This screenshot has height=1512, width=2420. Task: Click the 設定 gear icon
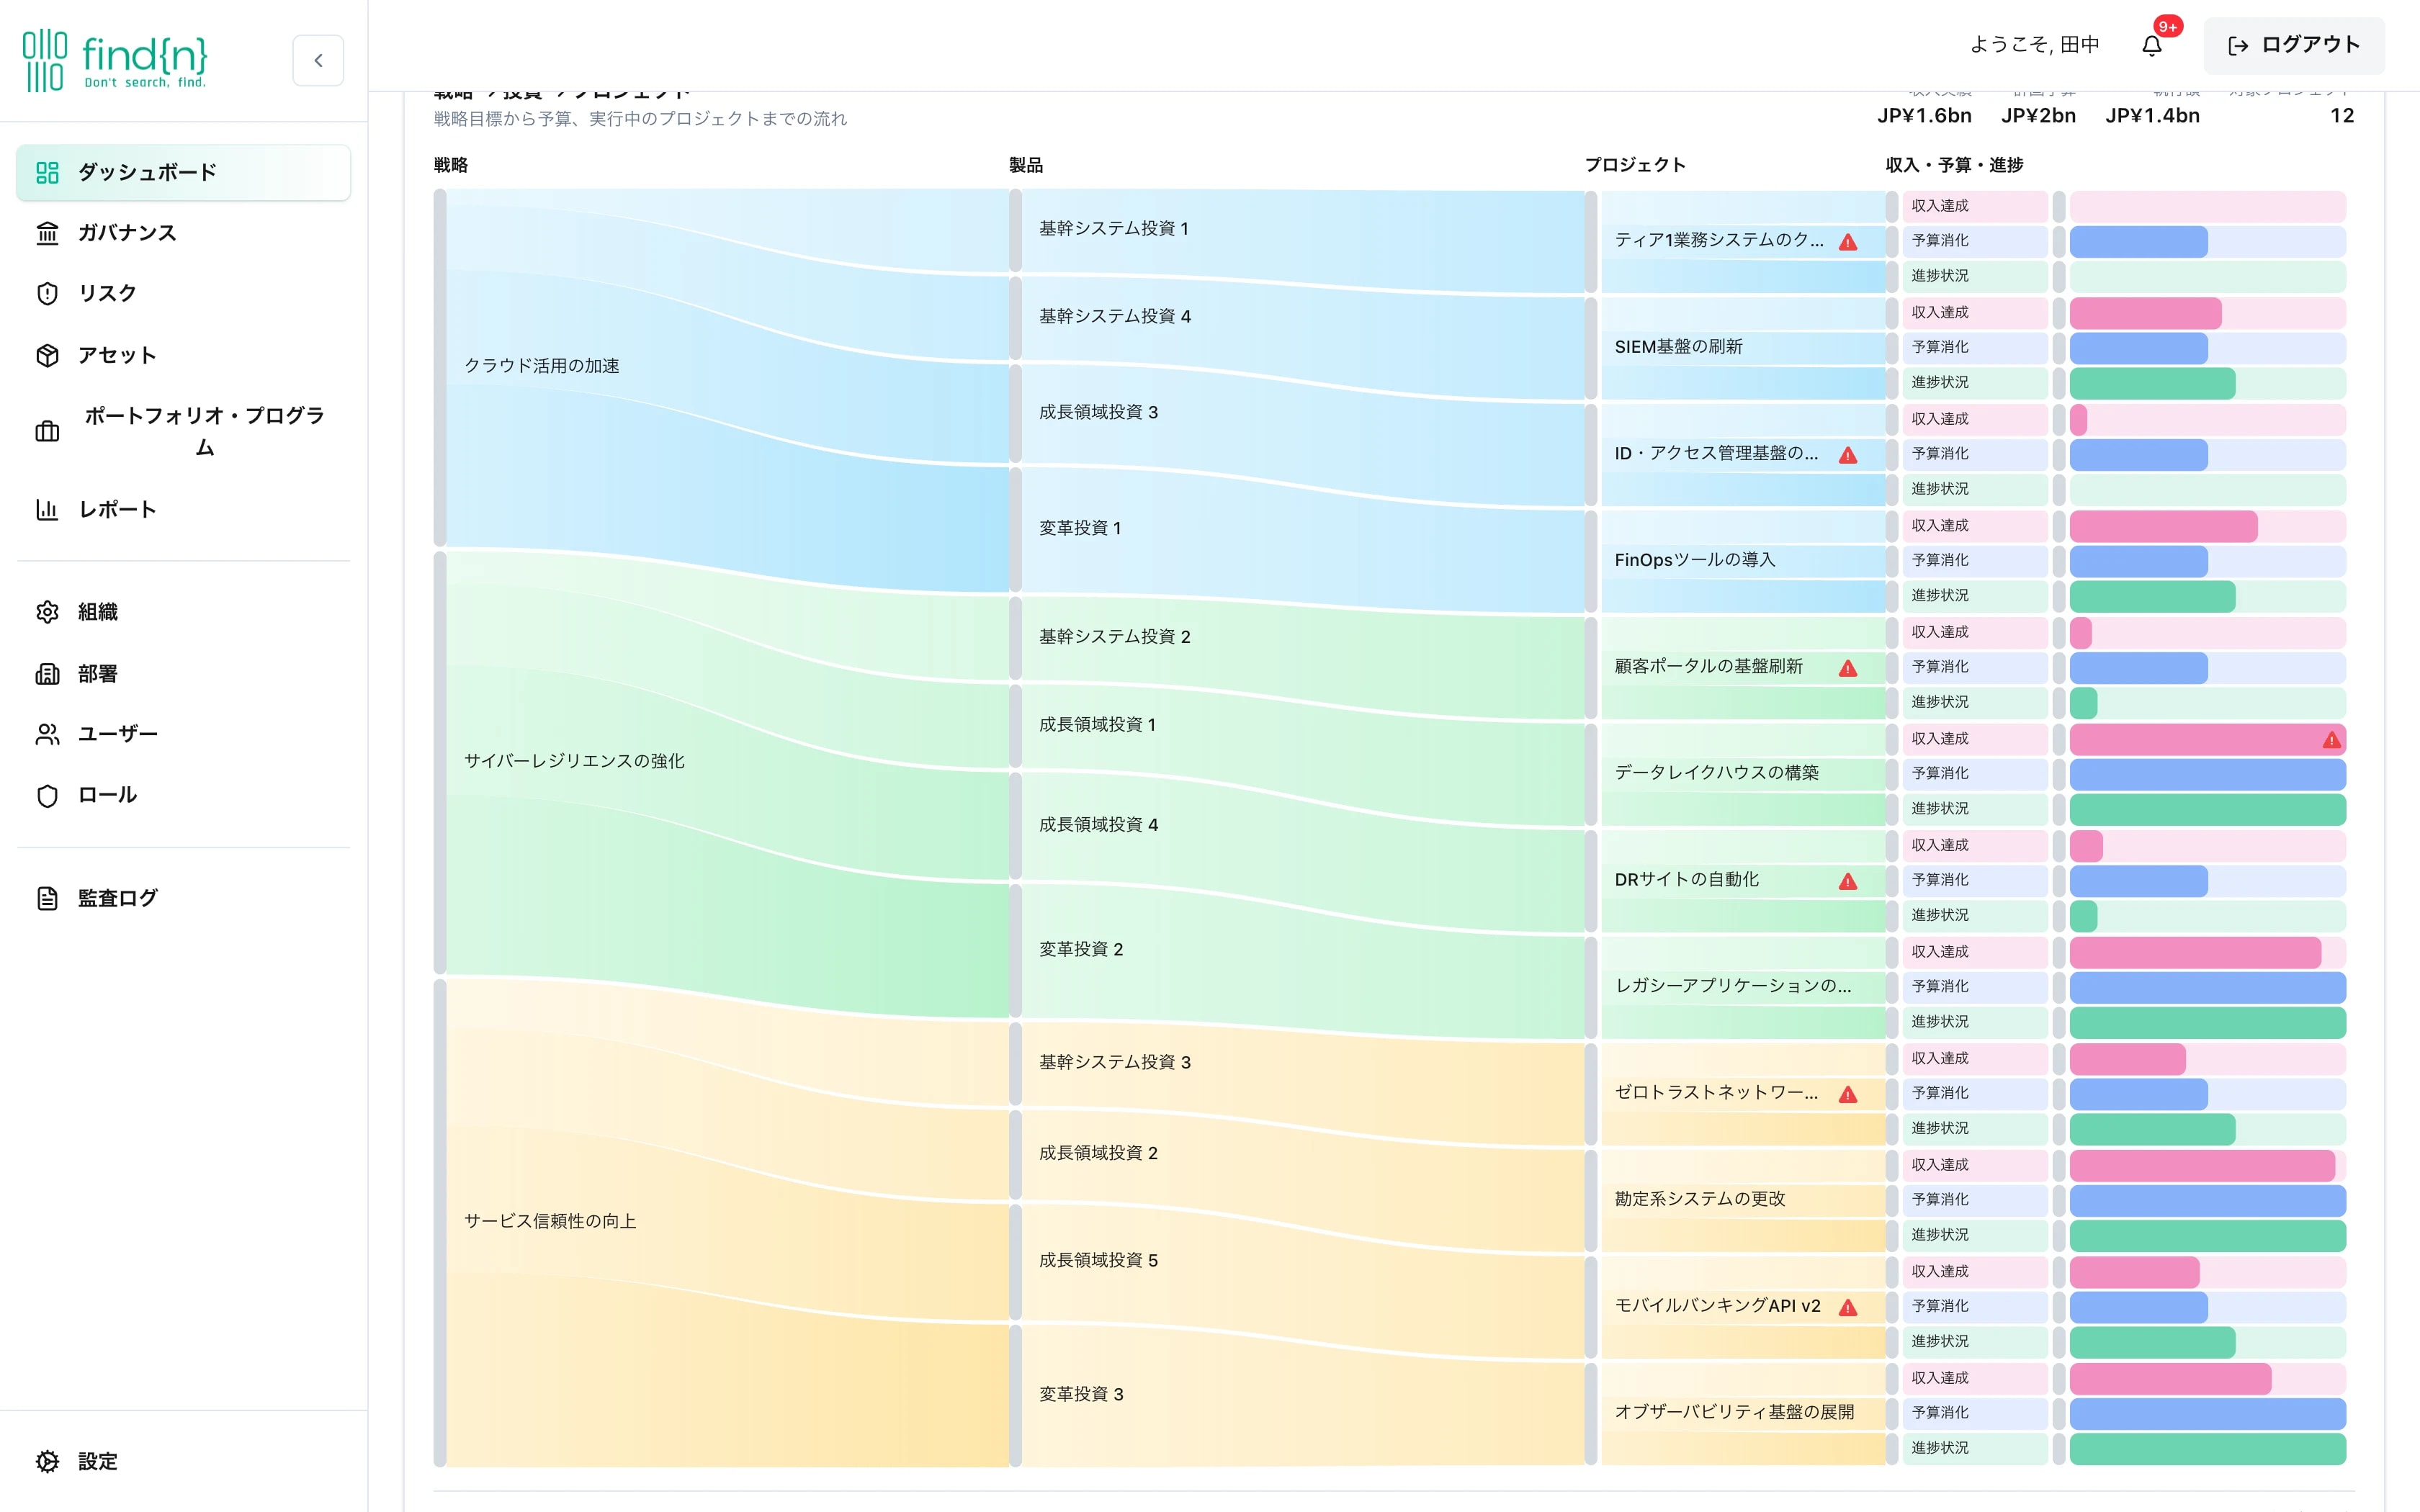tap(47, 1461)
